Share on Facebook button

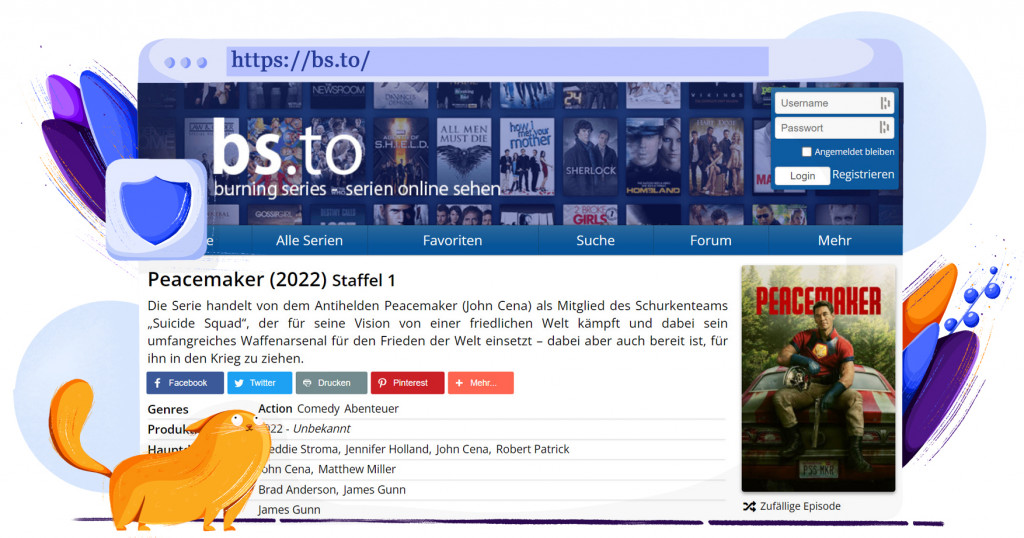(185, 383)
